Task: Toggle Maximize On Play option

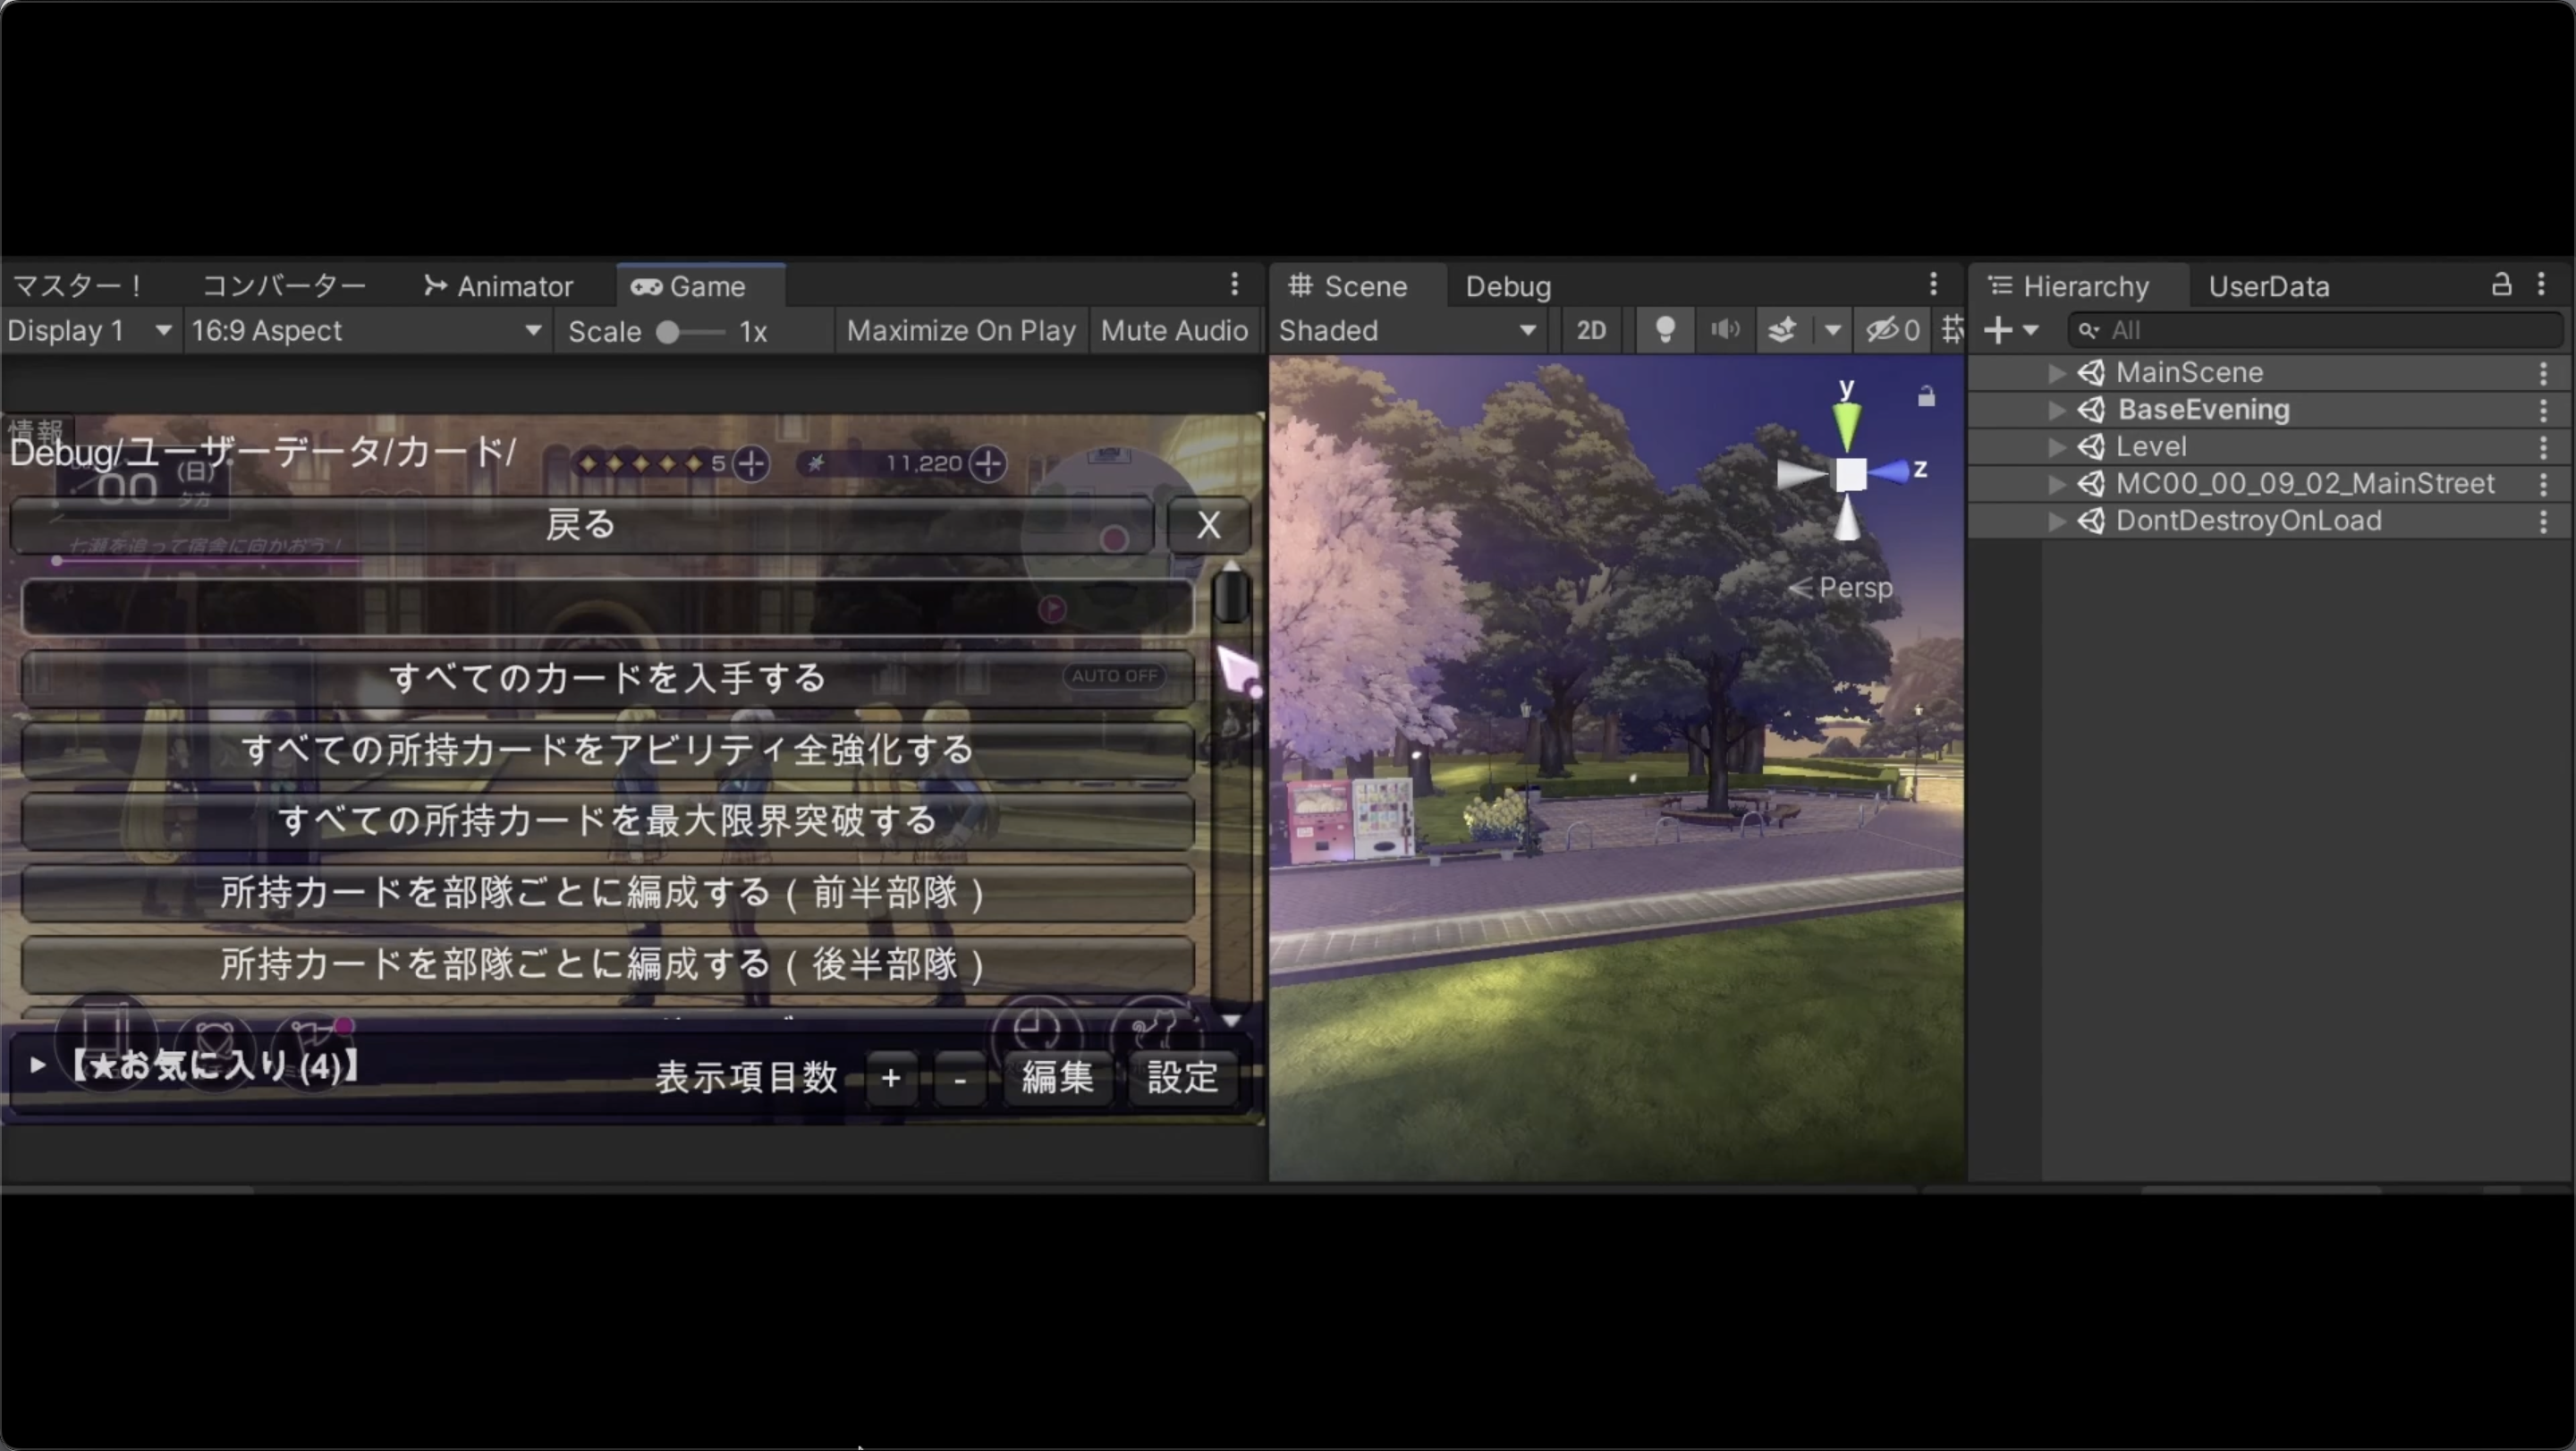Action: [x=960, y=330]
